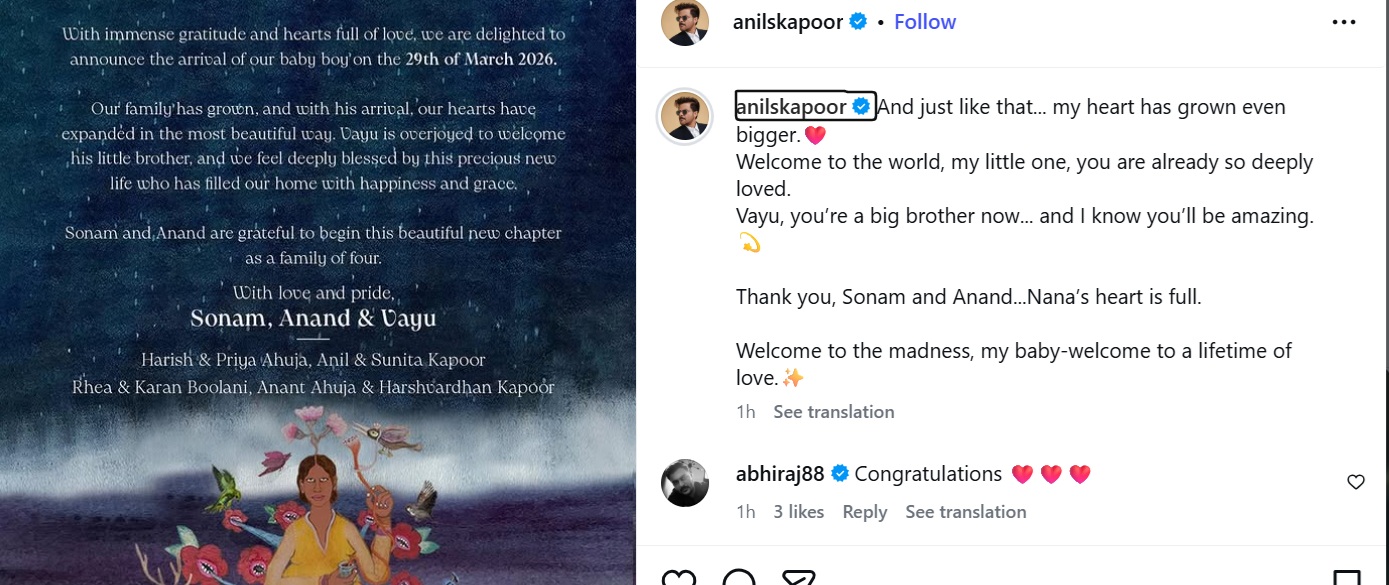Open anilskapoor's avatar beside the caption

tap(685, 117)
